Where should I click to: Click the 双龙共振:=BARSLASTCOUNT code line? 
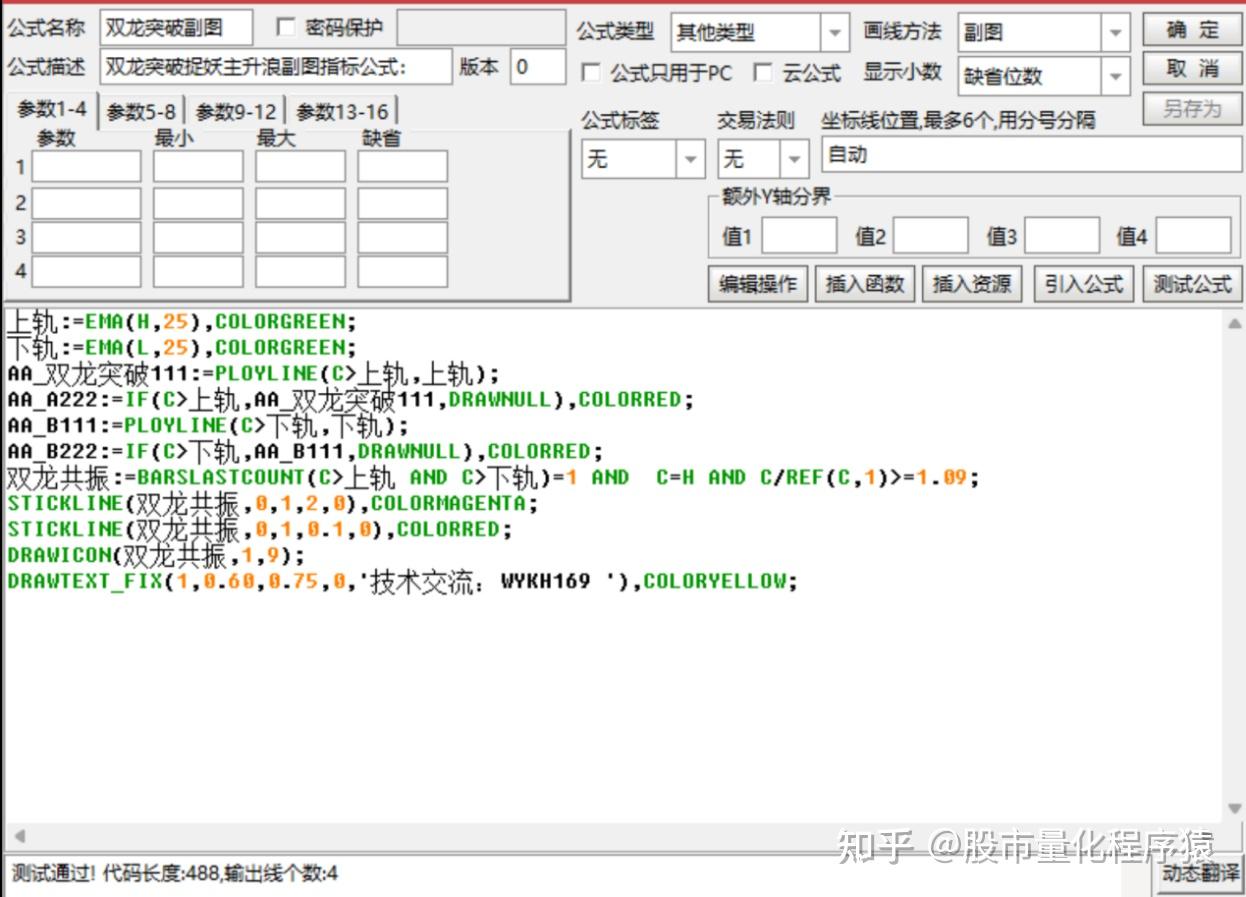point(493,478)
